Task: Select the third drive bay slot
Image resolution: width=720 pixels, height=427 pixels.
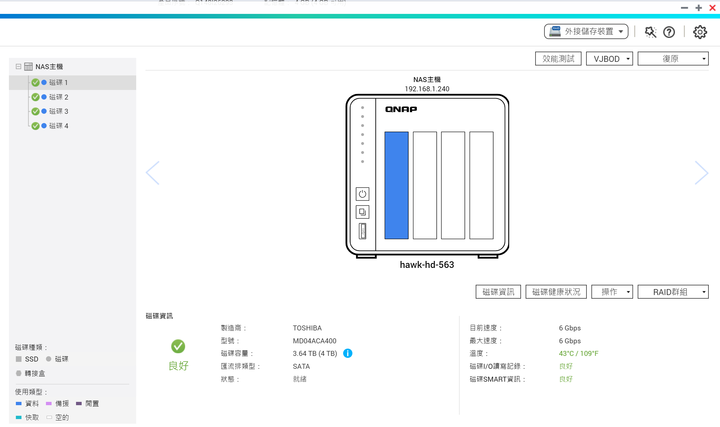Action: (453, 185)
